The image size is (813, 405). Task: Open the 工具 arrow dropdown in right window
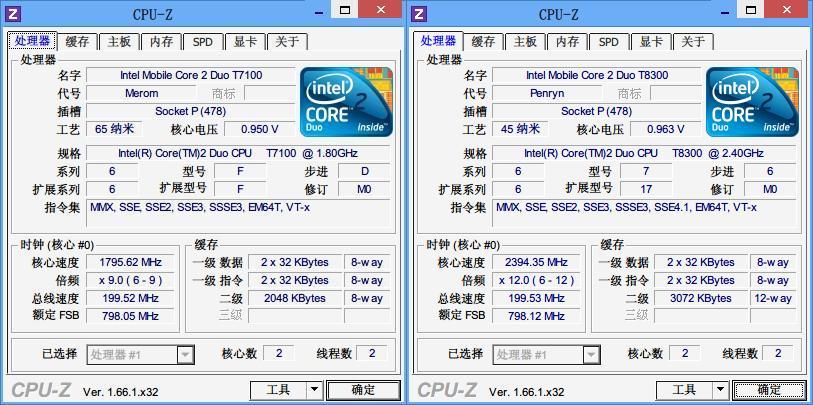click(721, 390)
